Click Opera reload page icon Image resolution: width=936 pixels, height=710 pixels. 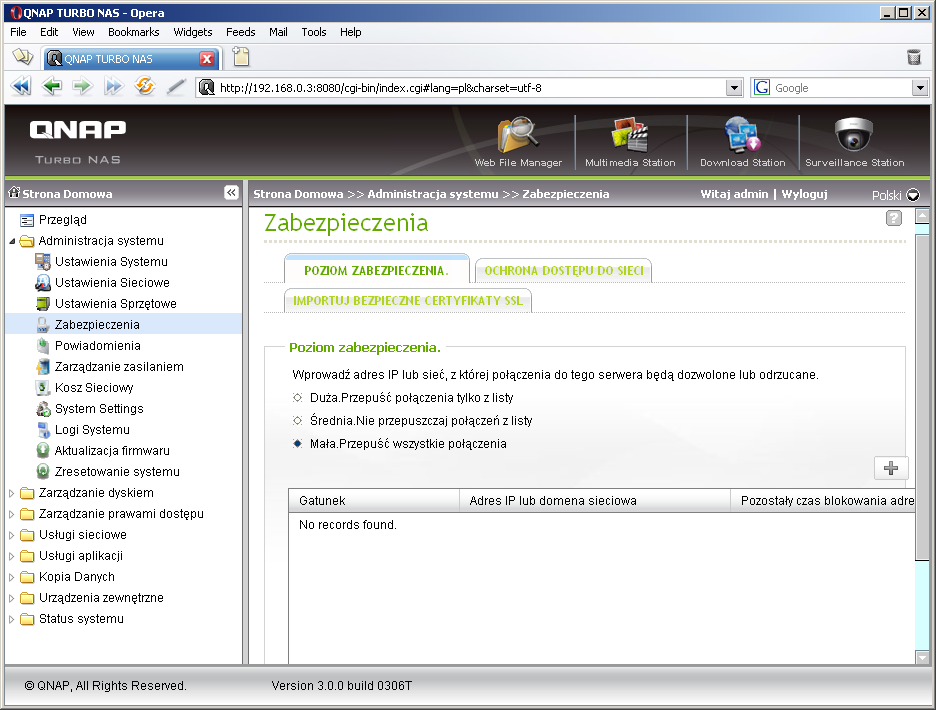[144, 87]
